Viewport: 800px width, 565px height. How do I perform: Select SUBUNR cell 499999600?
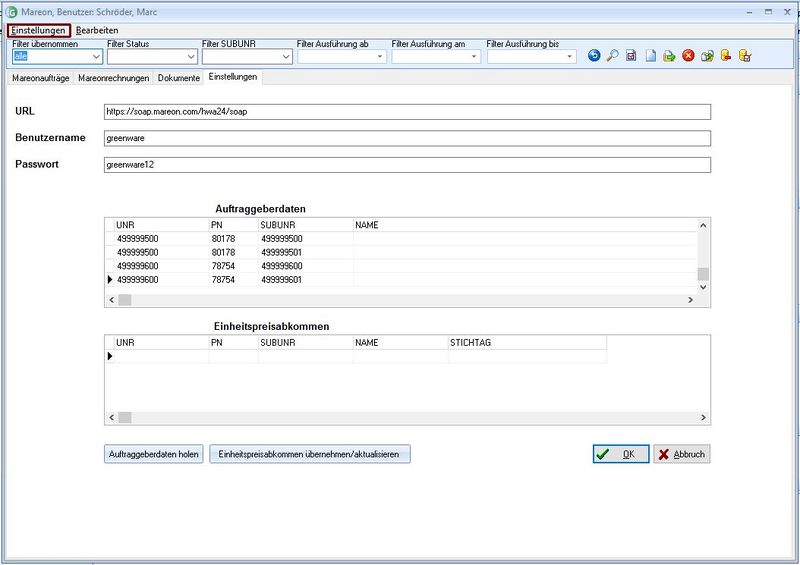(306, 266)
